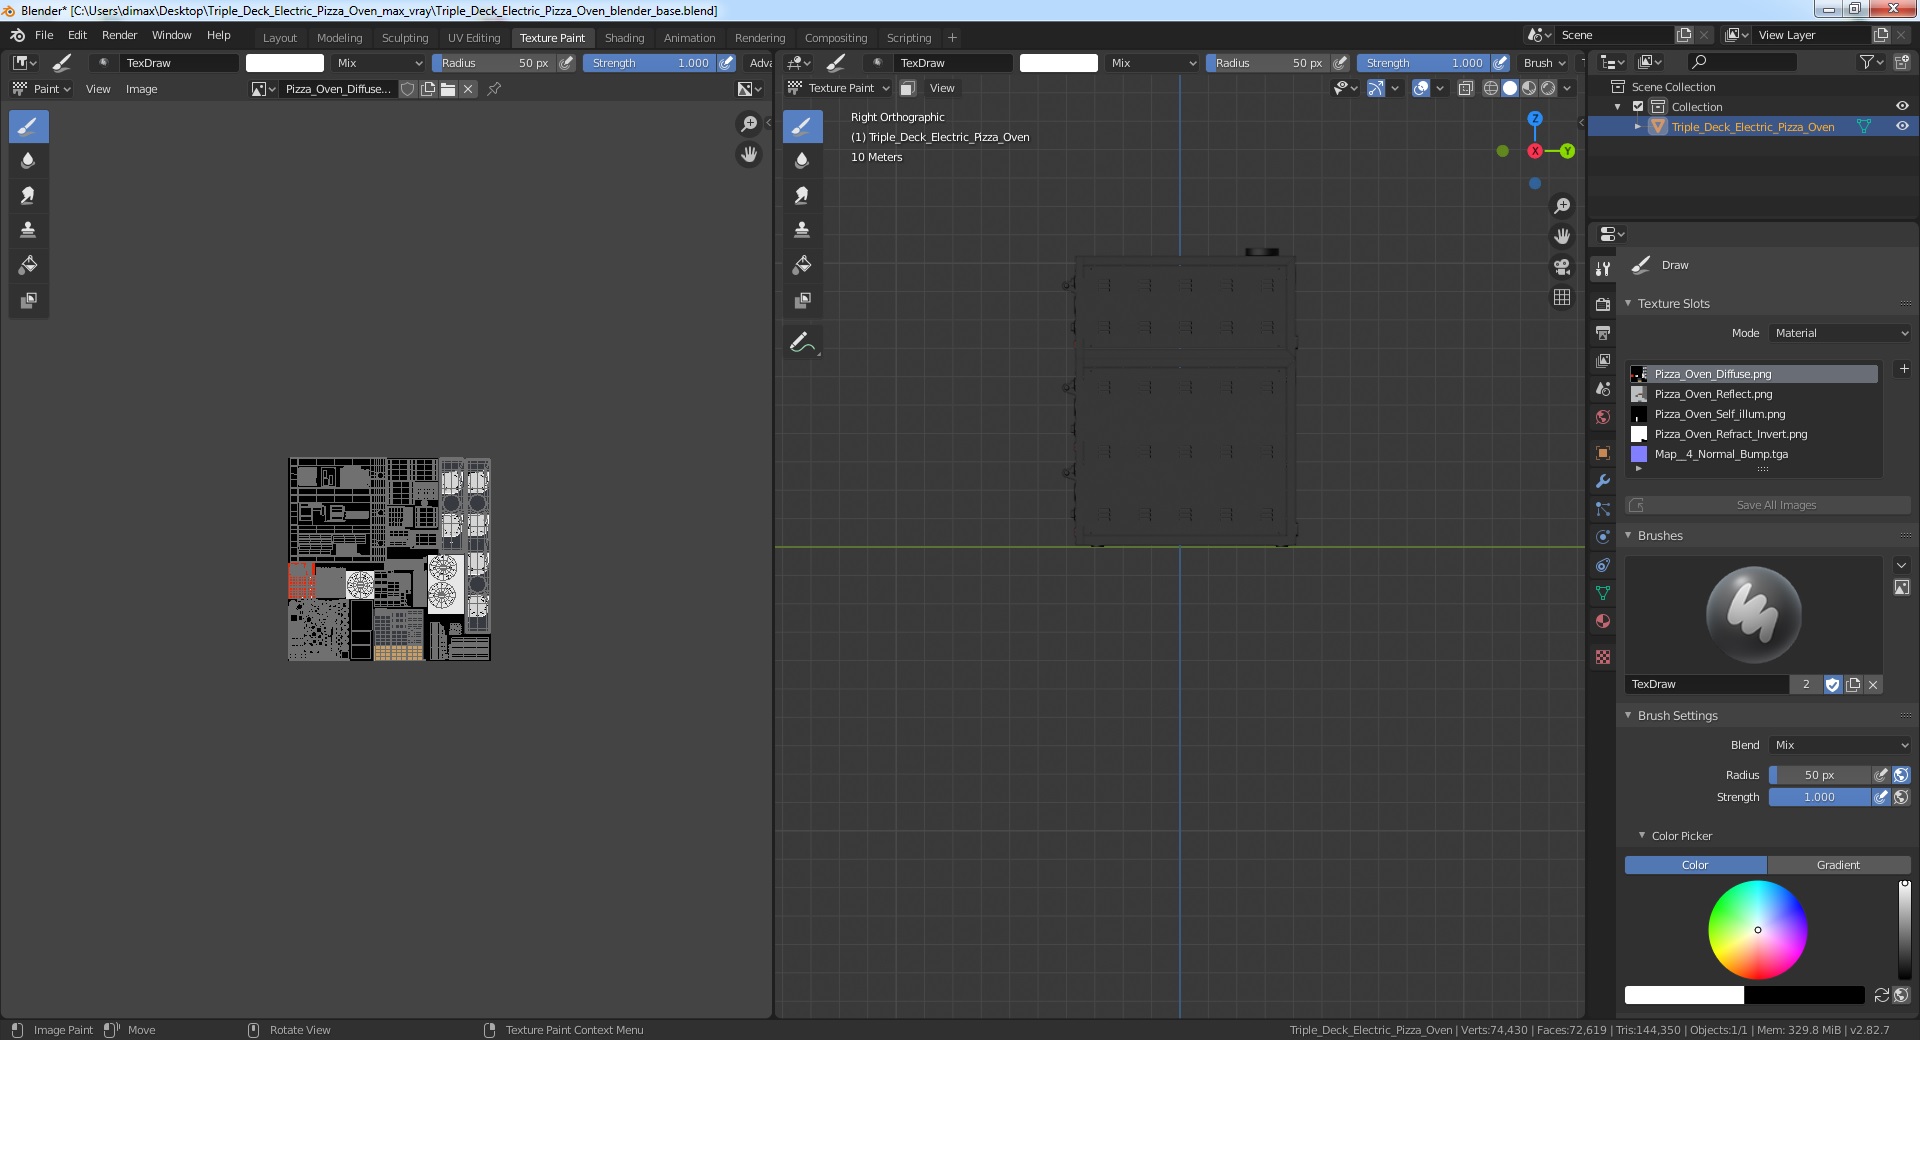Click the hue color wheel
This screenshot has height=1158, width=1920.
click(x=1757, y=930)
